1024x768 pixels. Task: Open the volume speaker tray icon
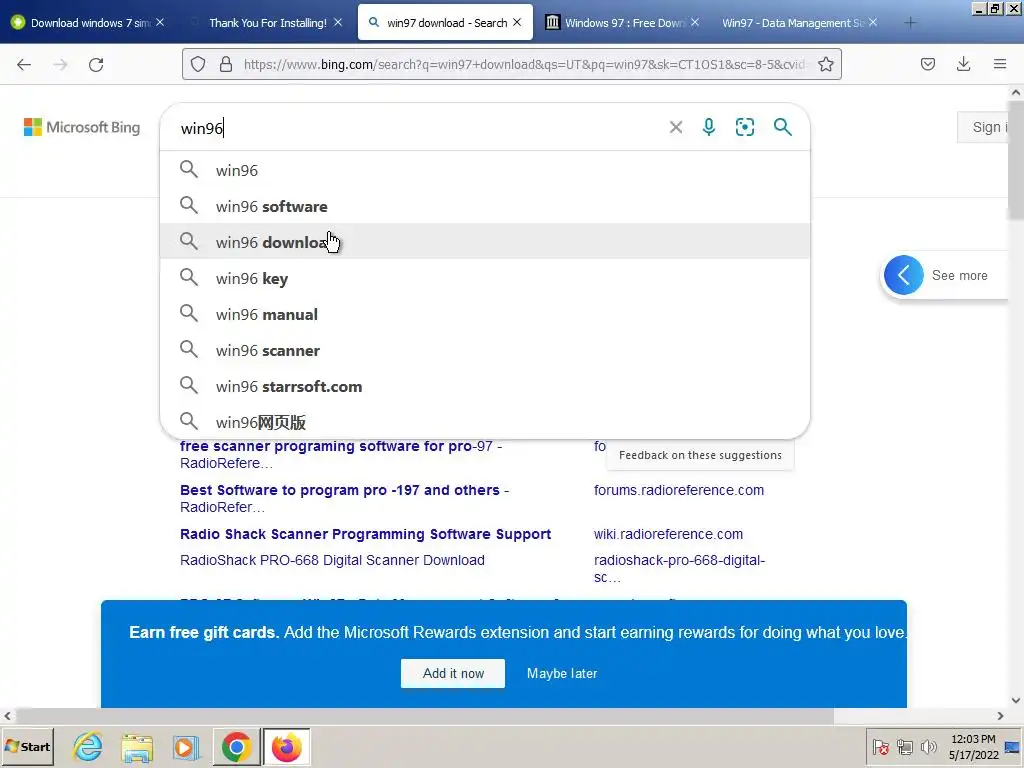click(x=928, y=746)
